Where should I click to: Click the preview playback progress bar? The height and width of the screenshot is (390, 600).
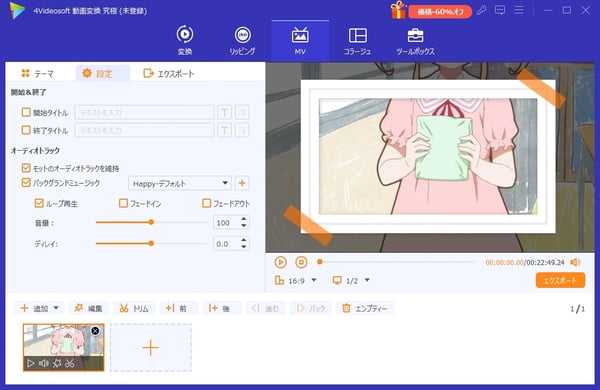(x=396, y=262)
